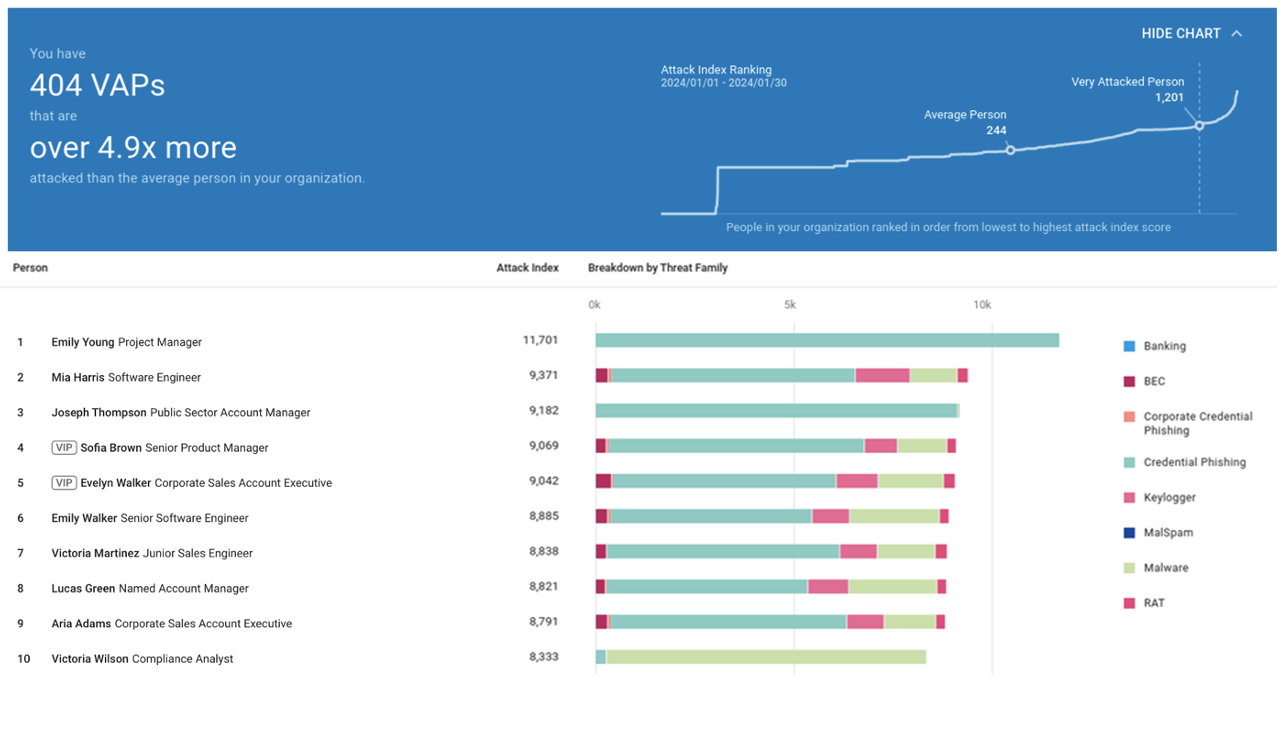Image resolution: width=1286 pixels, height=752 pixels.
Task: Click the MalSpam legend swatch
Action: pos(1129,533)
